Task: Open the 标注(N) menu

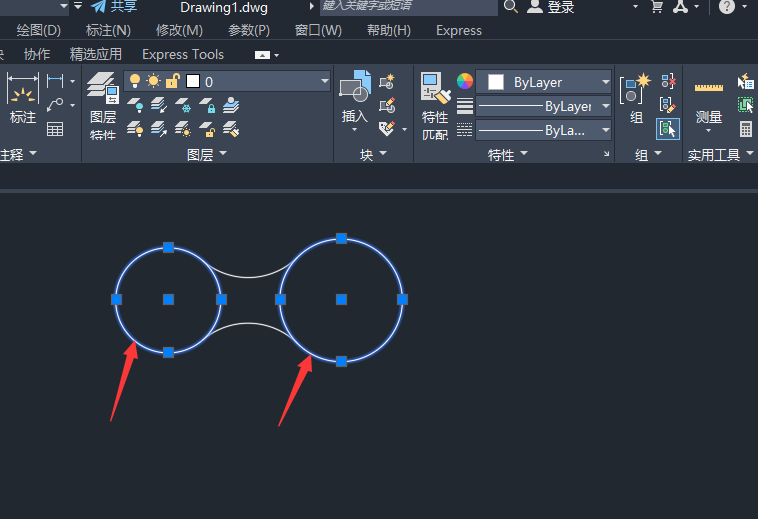Action: 108,30
